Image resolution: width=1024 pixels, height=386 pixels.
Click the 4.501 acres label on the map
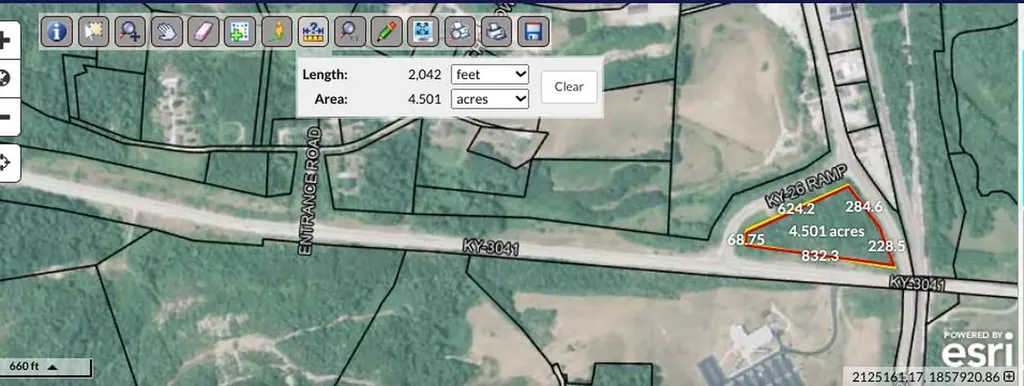coord(826,231)
